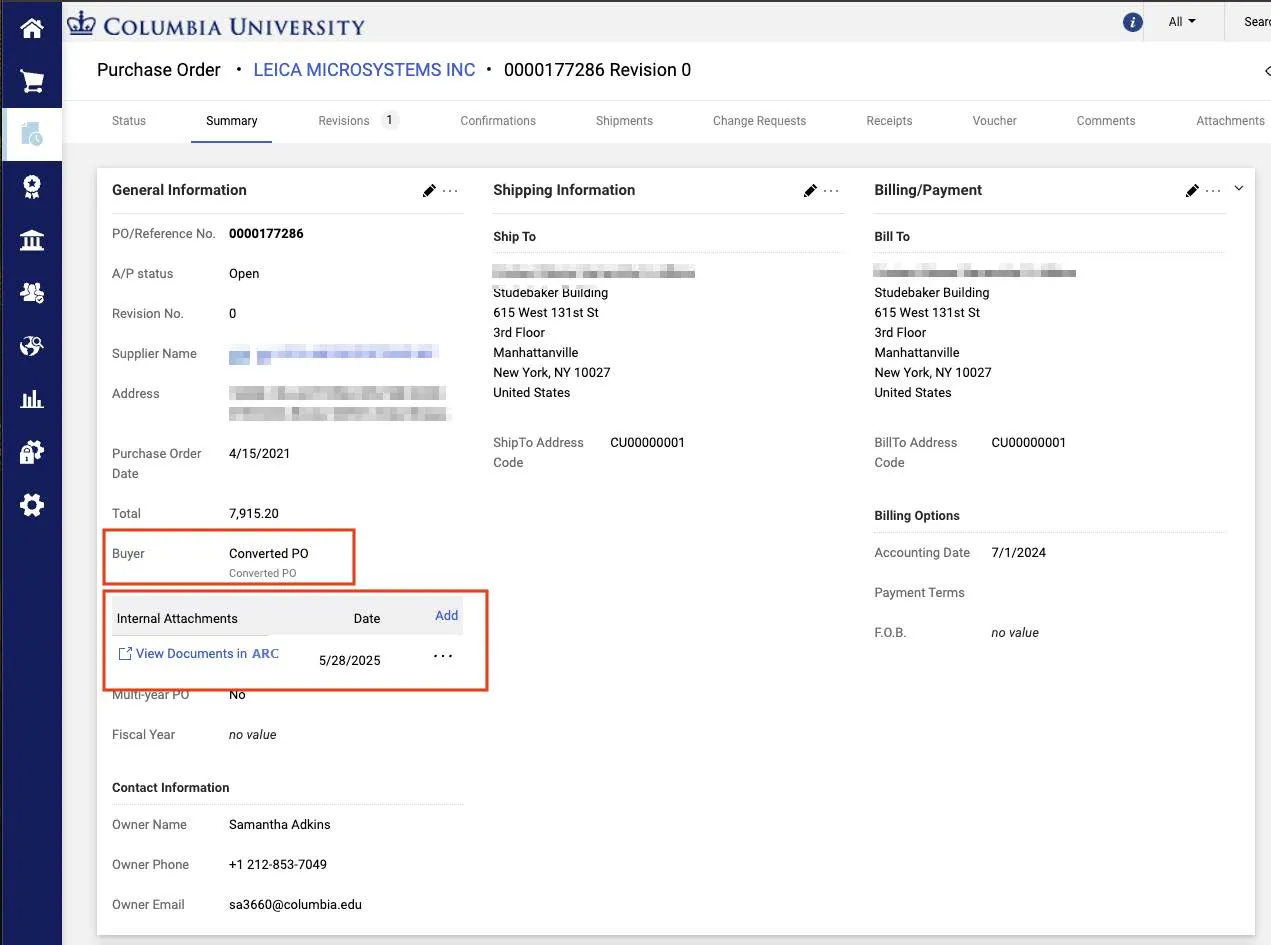Screen dimensions: 1271x945
Task: Click BillTo address code CU00000001
Action: 1029,443
